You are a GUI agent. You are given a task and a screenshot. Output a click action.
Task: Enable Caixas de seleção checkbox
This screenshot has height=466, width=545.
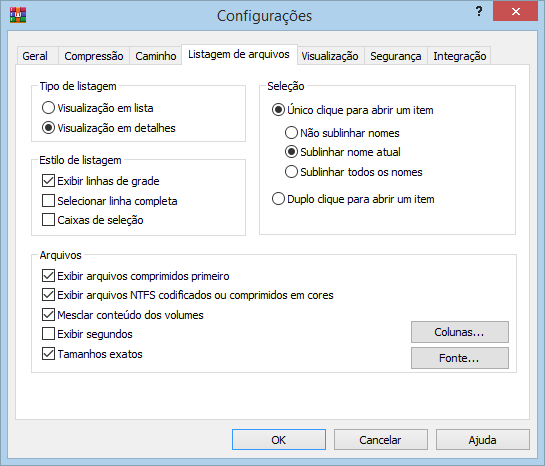[92, 220]
